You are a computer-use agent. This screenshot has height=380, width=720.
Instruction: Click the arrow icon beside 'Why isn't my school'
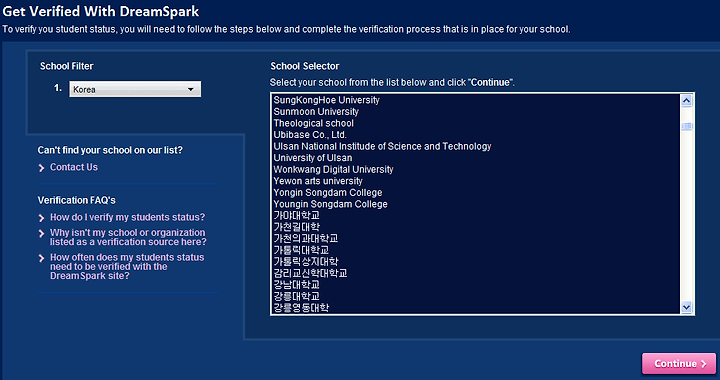(41, 234)
